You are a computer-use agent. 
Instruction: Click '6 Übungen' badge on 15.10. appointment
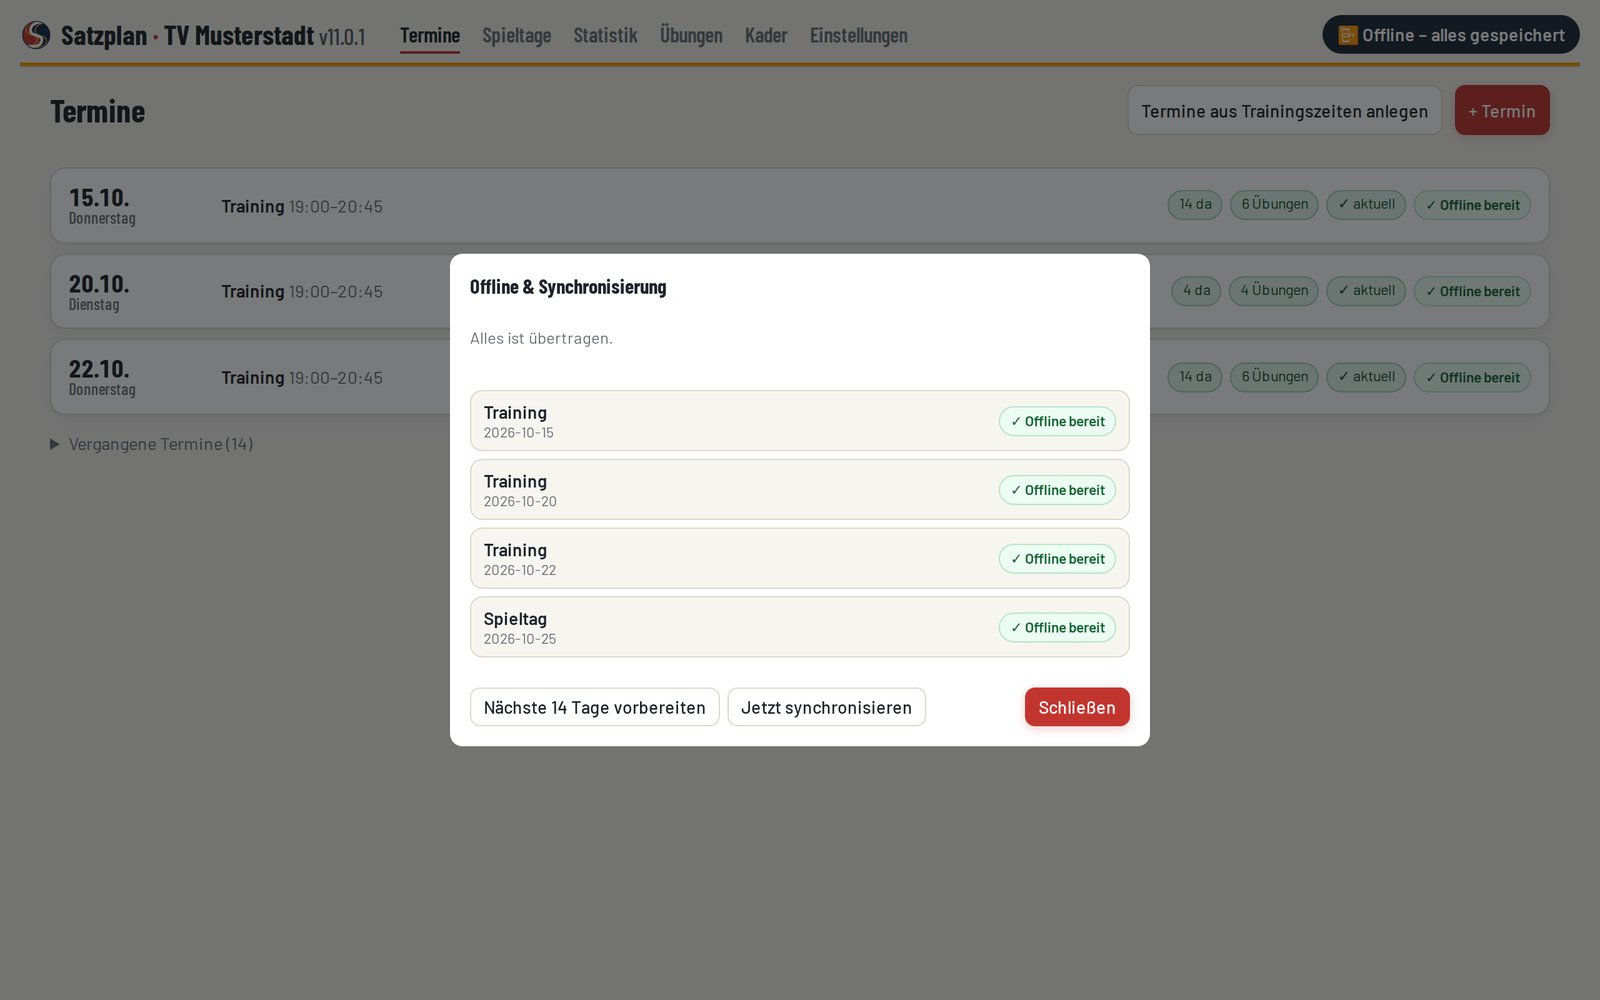1274,204
